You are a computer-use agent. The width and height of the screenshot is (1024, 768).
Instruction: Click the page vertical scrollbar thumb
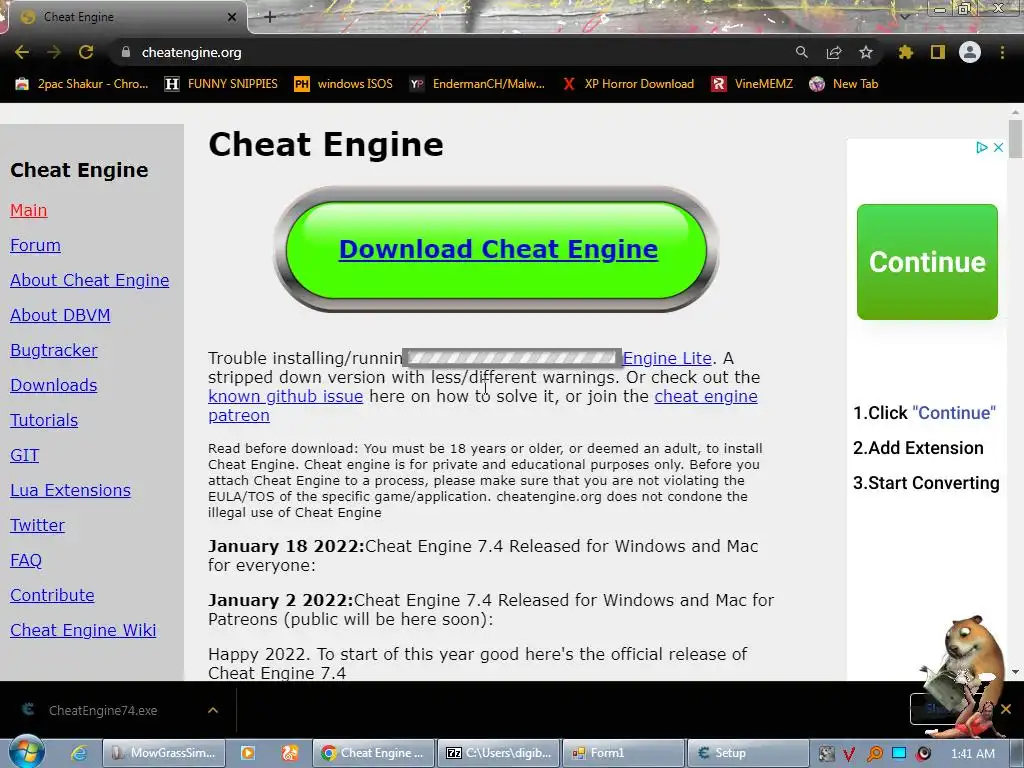1015,138
